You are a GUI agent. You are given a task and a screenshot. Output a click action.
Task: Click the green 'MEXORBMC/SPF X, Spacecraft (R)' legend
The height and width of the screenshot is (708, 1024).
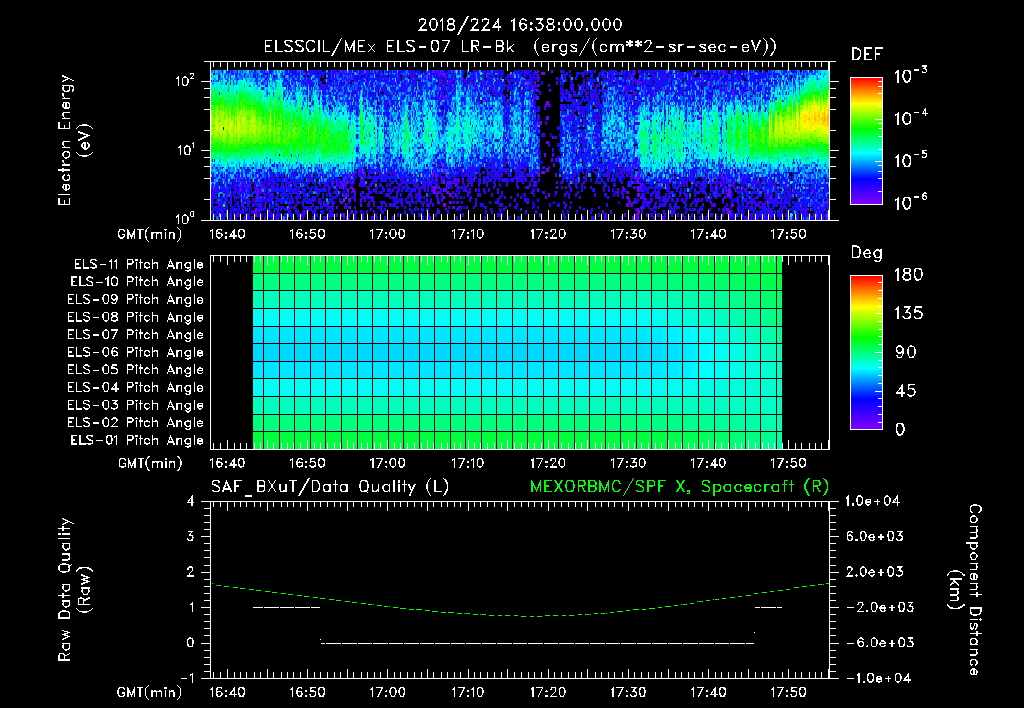coord(679,487)
